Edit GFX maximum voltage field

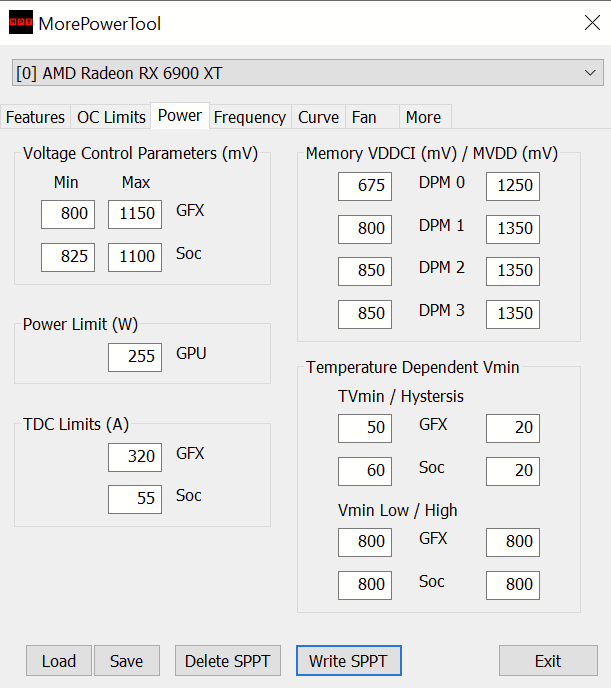[x=135, y=214]
